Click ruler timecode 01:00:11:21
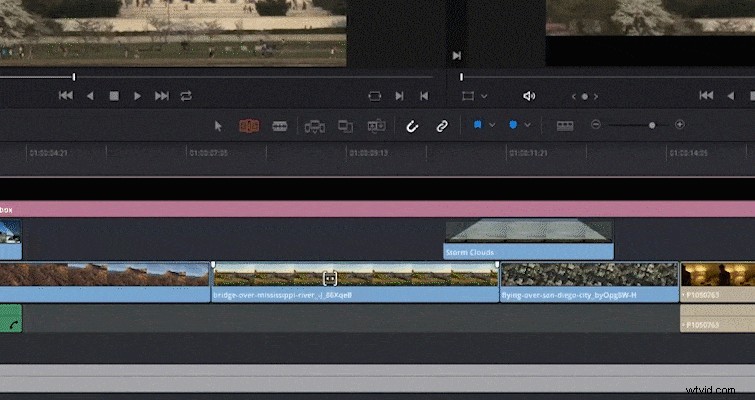 pyautogui.click(x=530, y=153)
